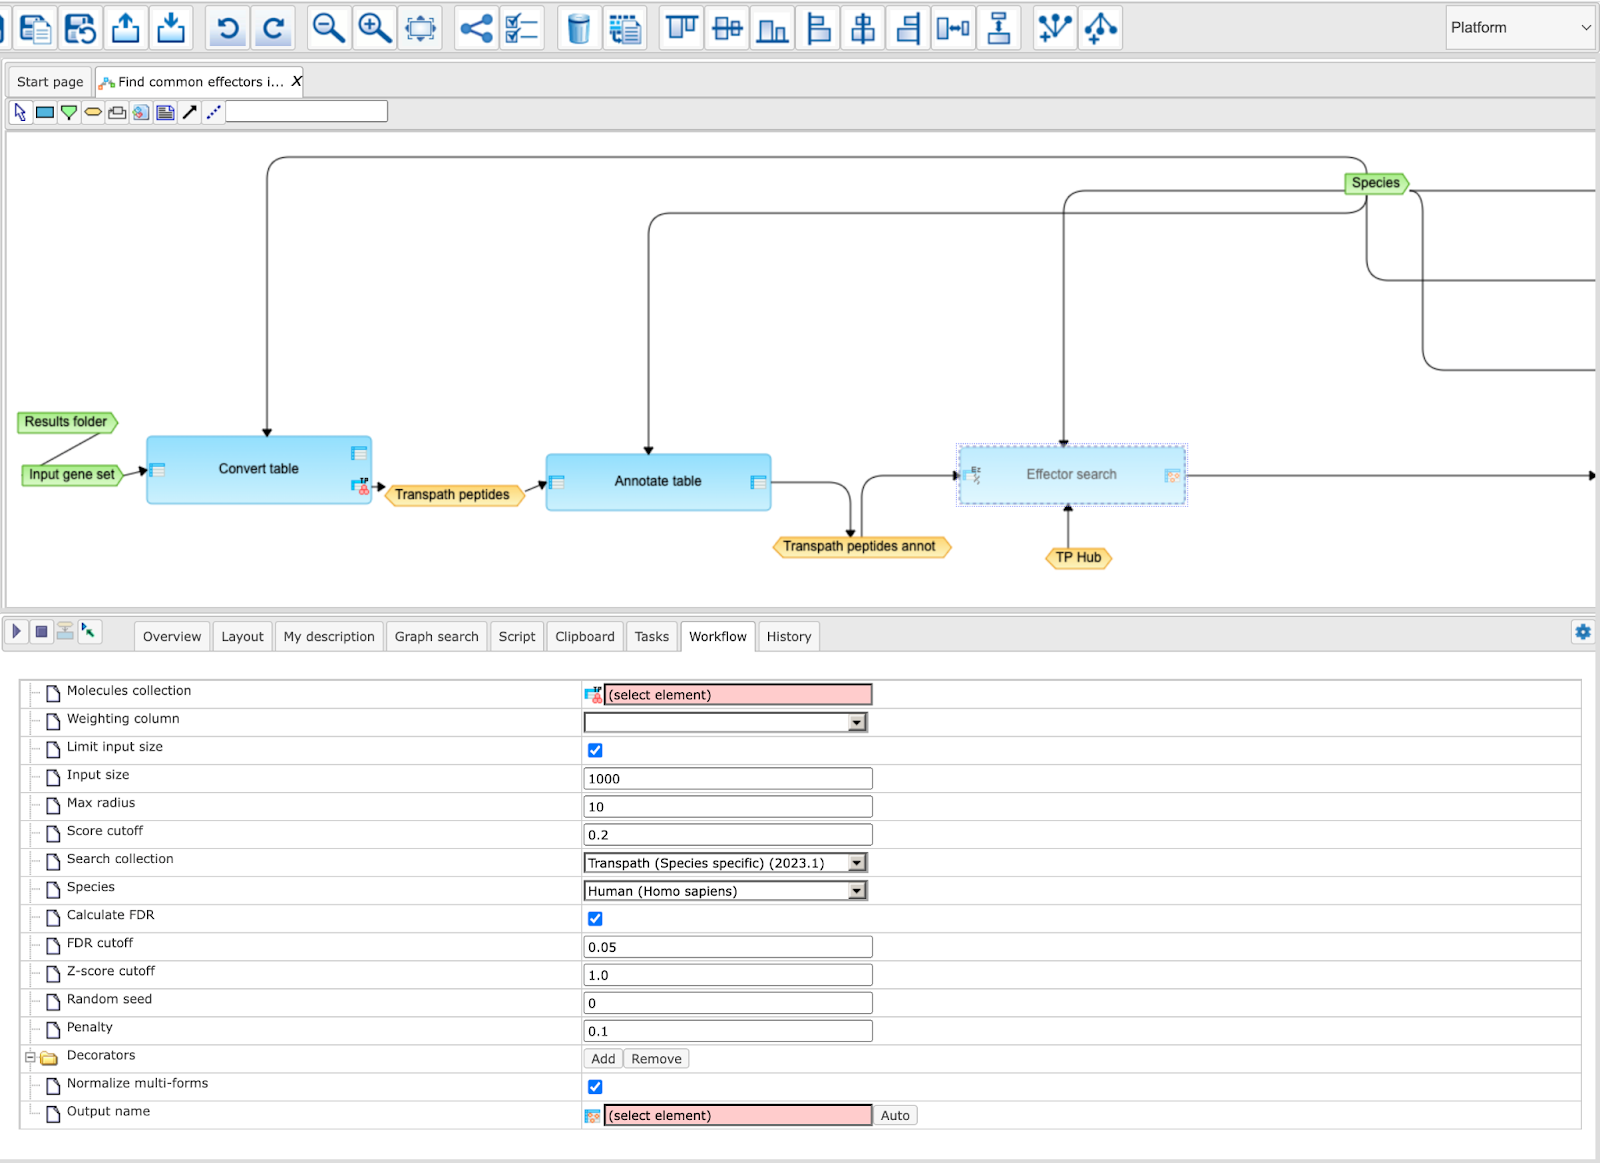
Task: Click the trash bin delete icon
Action: tap(579, 28)
